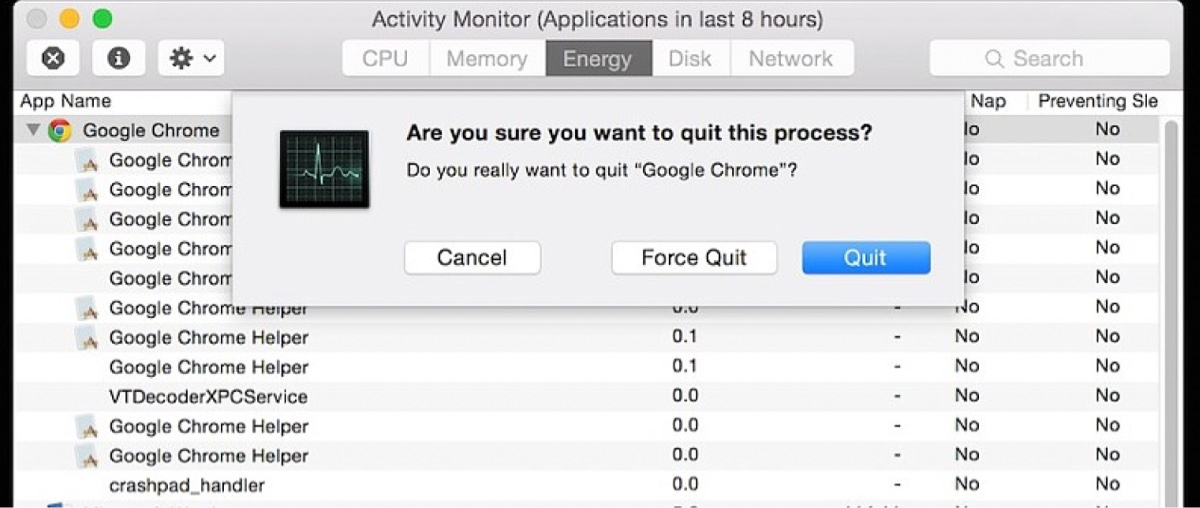Switch to the CPU tab
This screenshot has height=508, width=1200.
click(x=385, y=58)
